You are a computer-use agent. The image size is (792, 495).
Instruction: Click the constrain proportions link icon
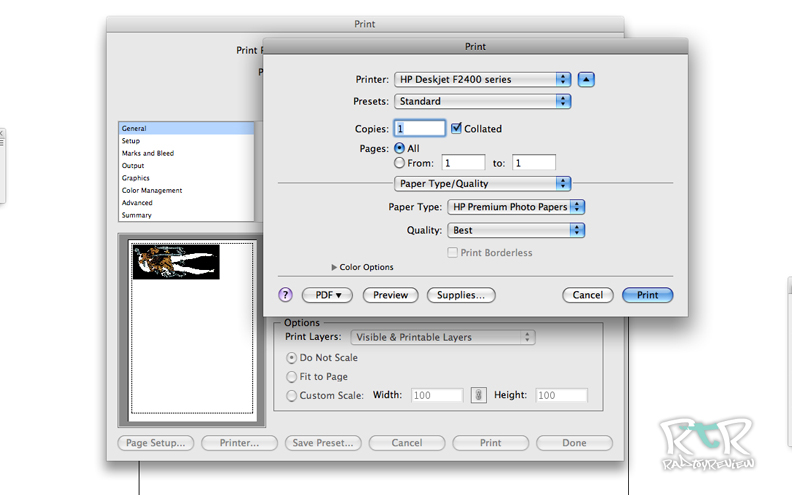coord(479,395)
